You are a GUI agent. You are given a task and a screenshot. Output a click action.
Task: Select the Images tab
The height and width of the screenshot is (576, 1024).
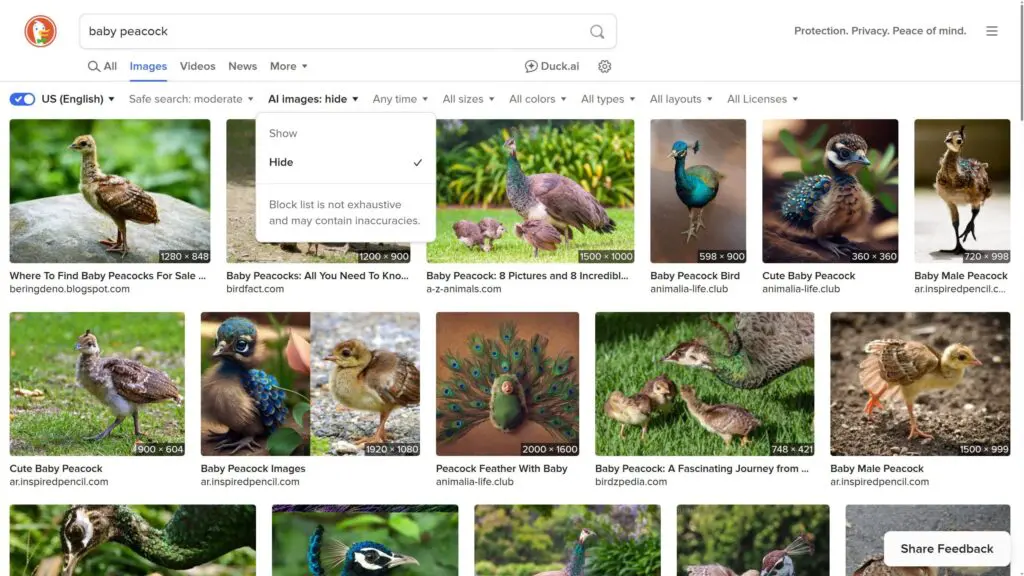(148, 67)
